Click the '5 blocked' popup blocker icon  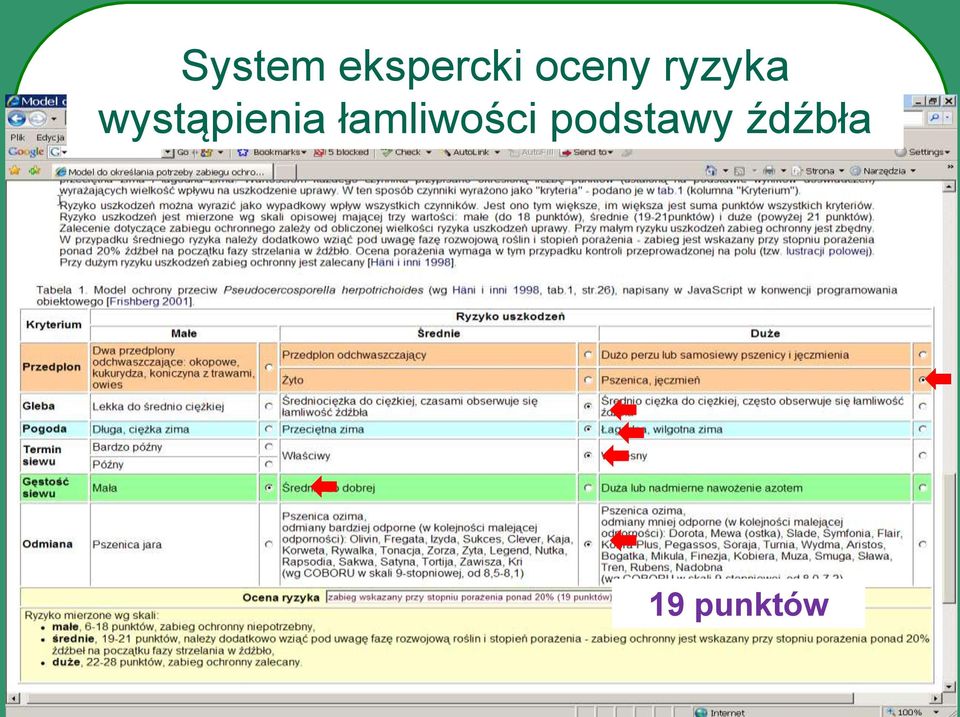341,152
